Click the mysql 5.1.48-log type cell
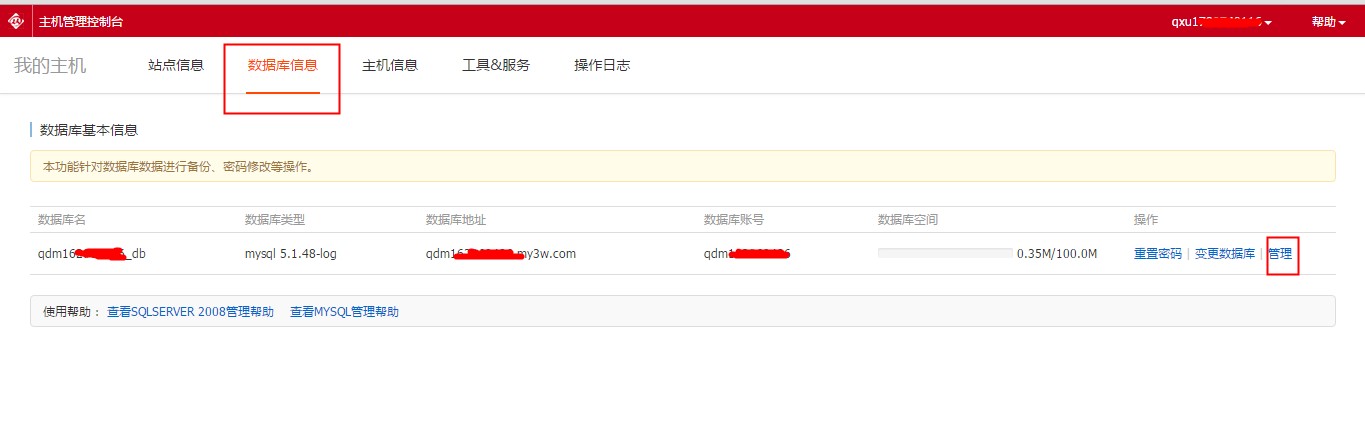Screen dimensions: 1365x441 point(290,254)
